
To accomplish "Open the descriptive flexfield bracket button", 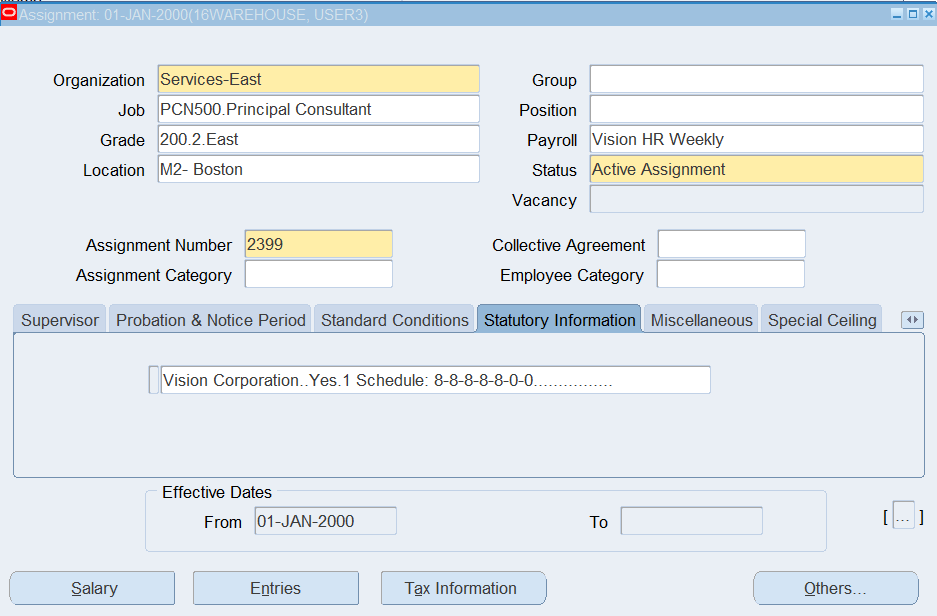I will pyautogui.click(x=903, y=517).
